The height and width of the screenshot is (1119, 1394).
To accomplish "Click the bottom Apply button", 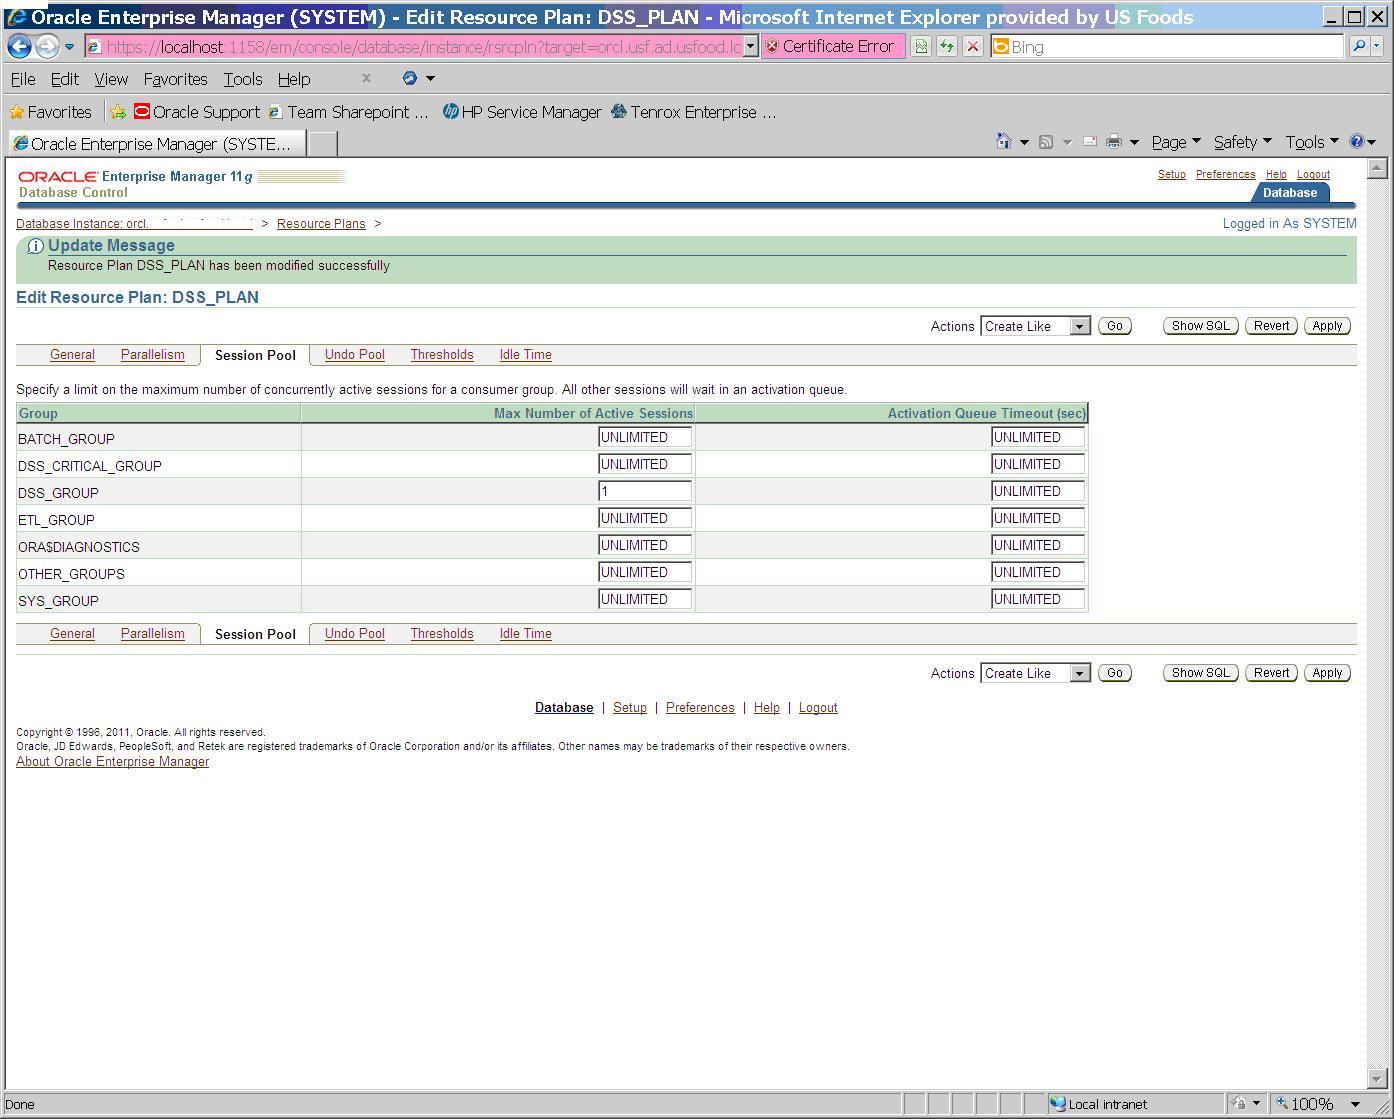I will click(1328, 673).
